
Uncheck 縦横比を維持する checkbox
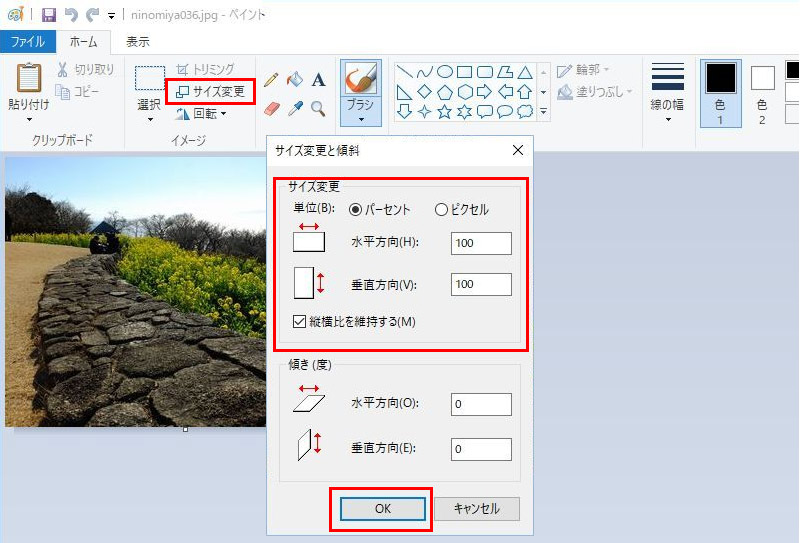pos(299,322)
